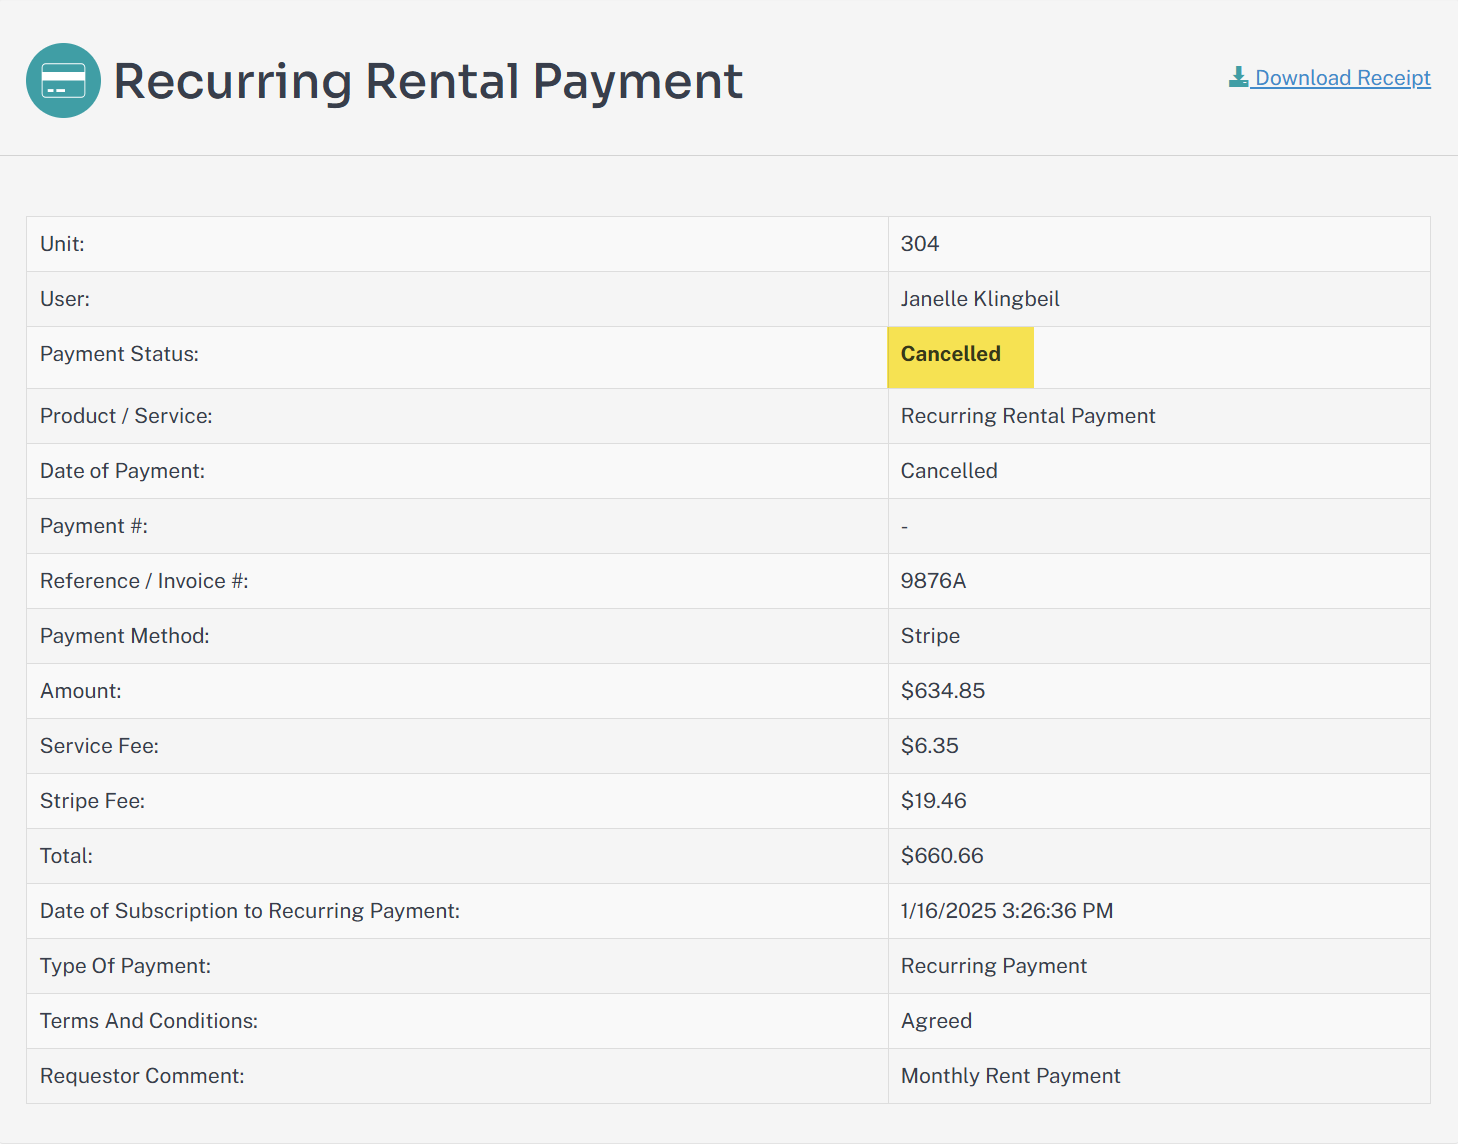The width and height of the screenshot is (1458, 1145).
Task: Click the comment text "Monthly Rent Payment"
Action: tap(1010, 1076)
